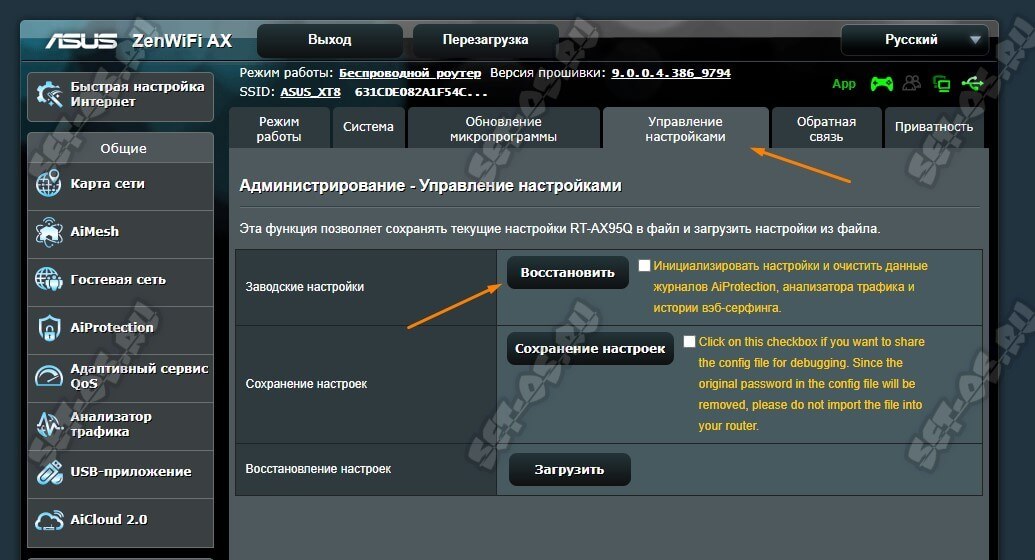Open AiProtection menu label

(112, 328)
